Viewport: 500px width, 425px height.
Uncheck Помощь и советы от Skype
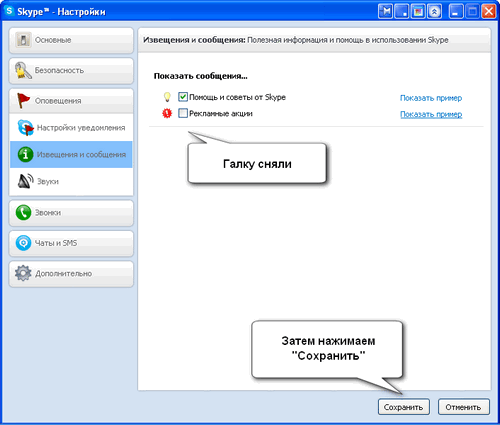click(183, 97)
